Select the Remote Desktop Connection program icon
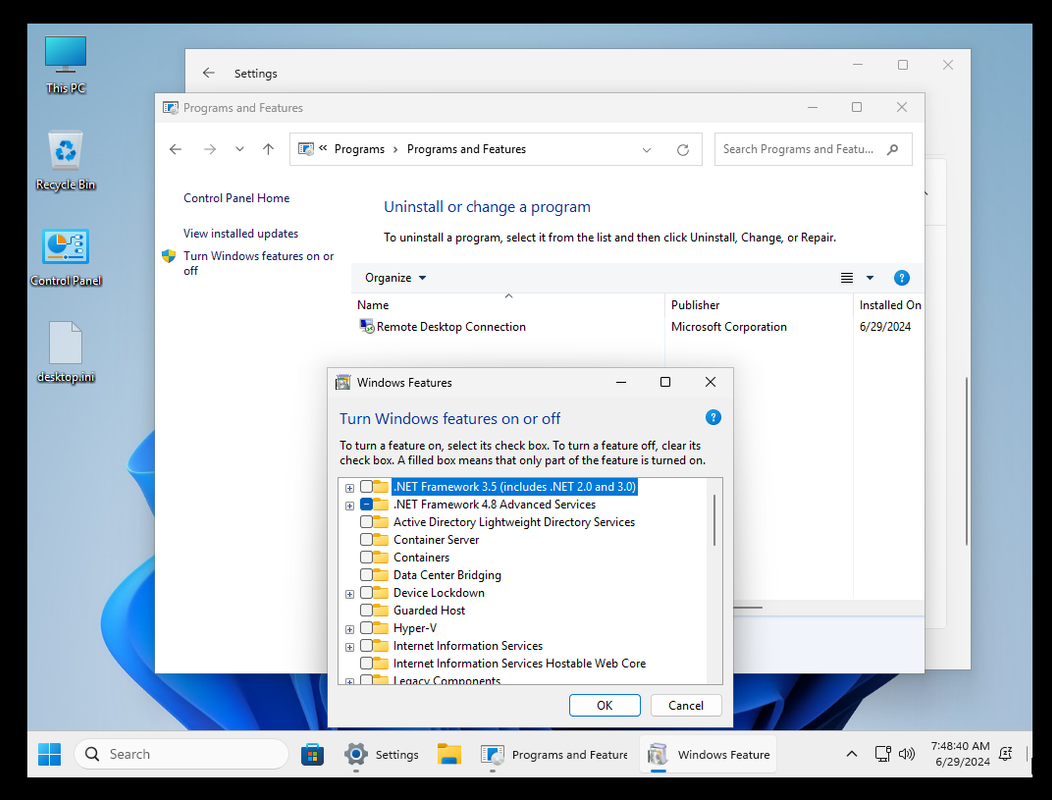The width and height of the screenshot is (1052, 800). pyautogui.click(x=367, y=326)
